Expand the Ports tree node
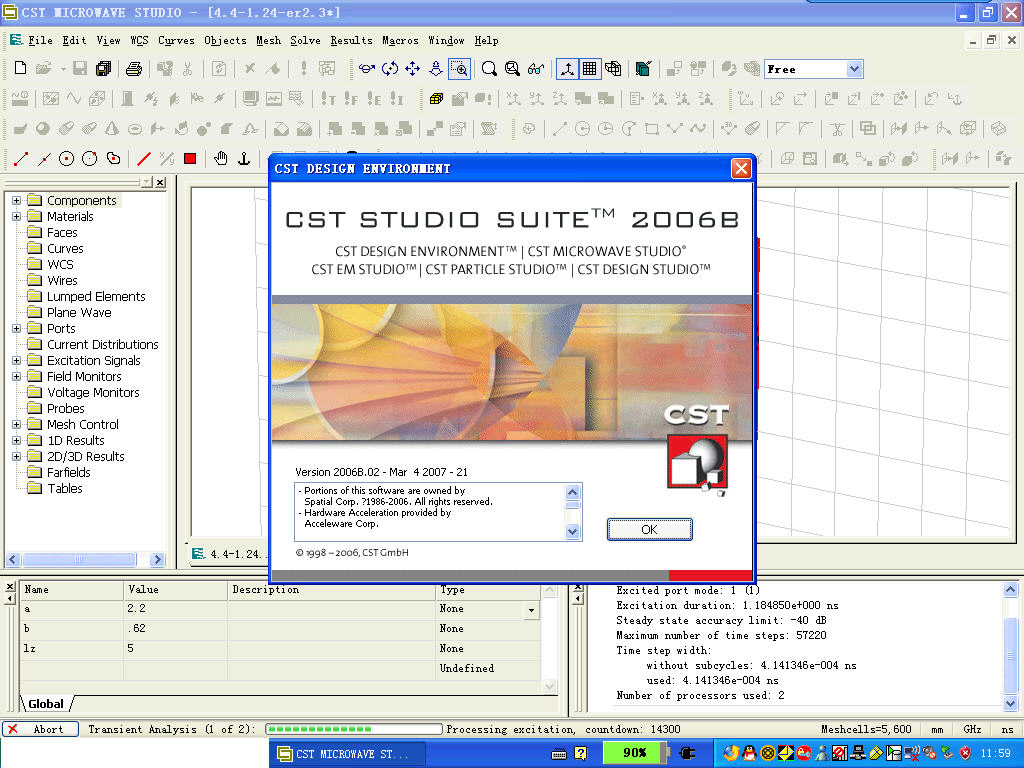 click(16, 328)
